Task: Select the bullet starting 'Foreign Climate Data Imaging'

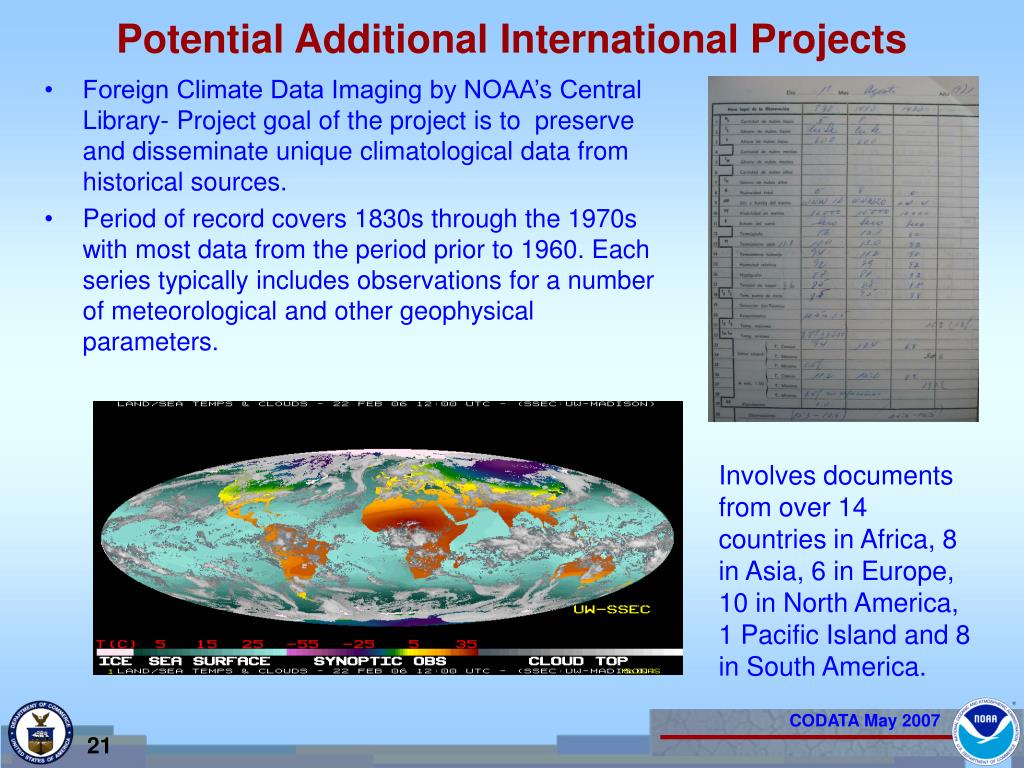Action: pos(362,136)
